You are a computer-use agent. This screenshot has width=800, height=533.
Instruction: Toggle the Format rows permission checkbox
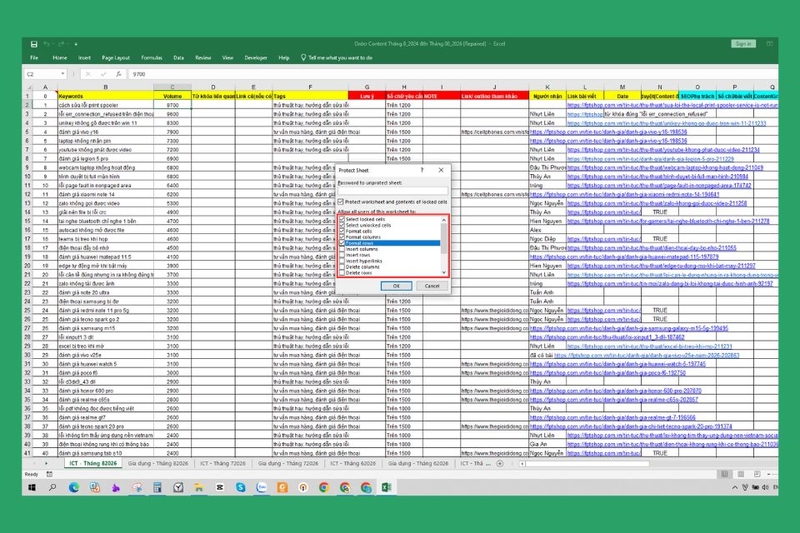(x=342, y=243)
